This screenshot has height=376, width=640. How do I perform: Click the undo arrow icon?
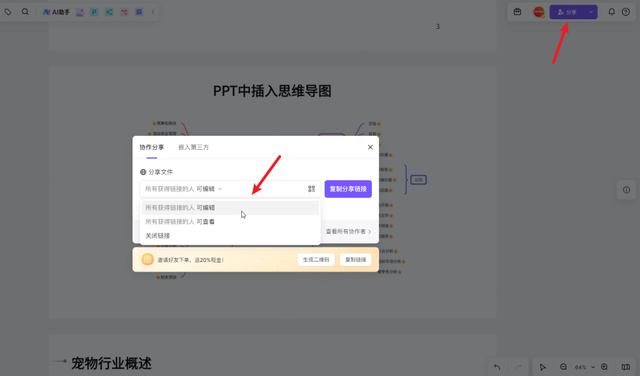click(x=497, y=367)
